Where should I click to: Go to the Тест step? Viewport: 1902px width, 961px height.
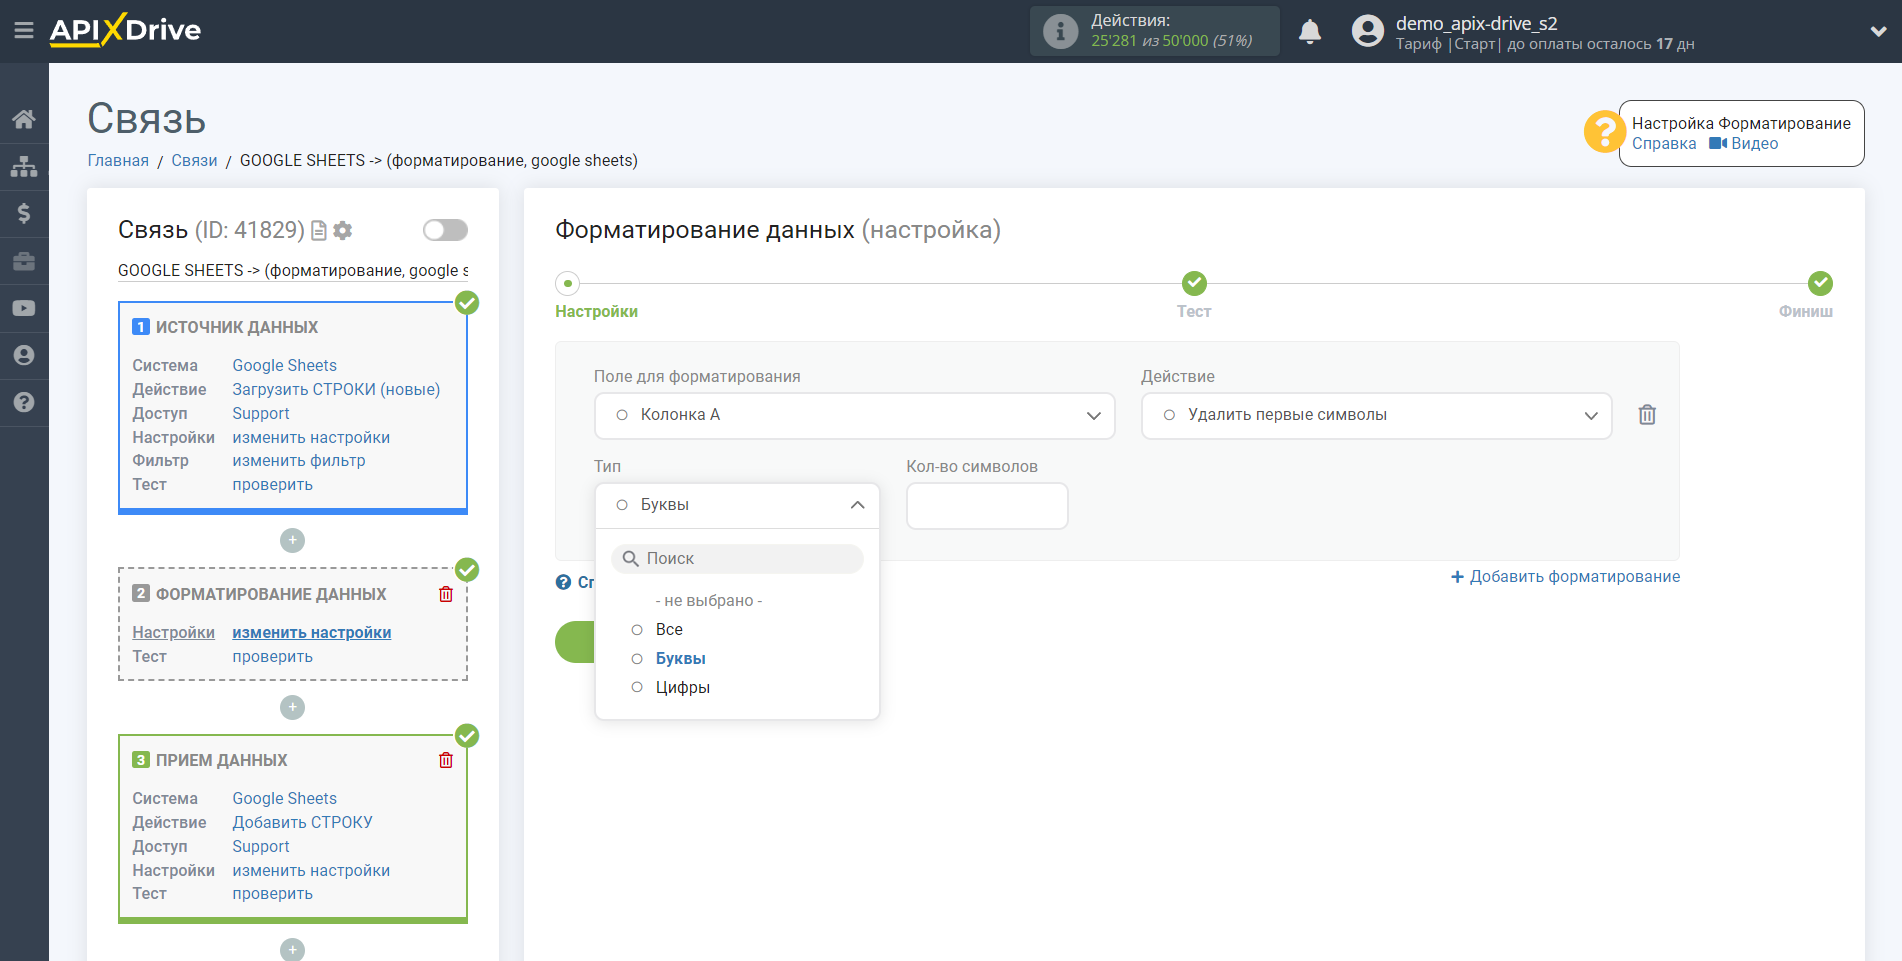click(1194, 283)
